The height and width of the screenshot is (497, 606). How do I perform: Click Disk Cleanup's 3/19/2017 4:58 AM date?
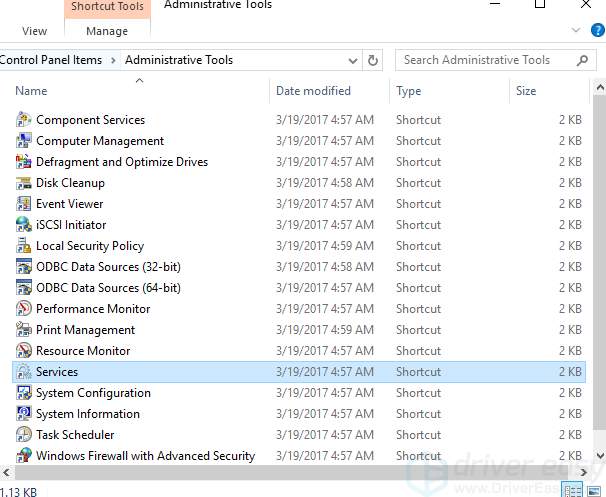[x=325, y=183]
